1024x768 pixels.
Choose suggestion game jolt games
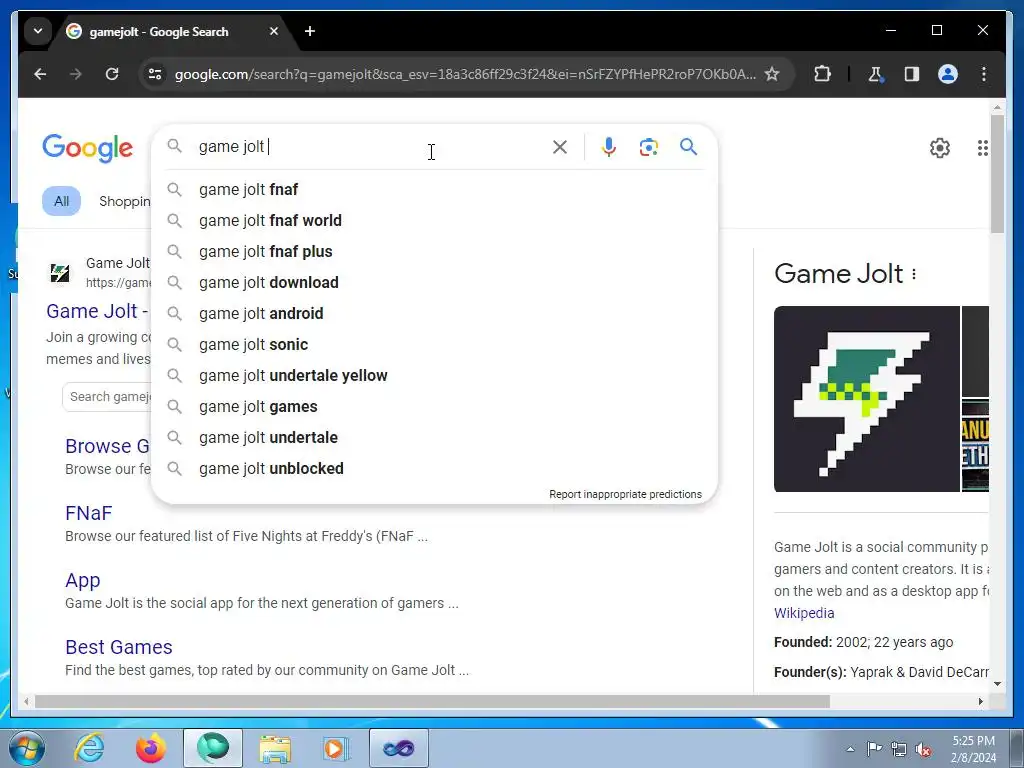click(434, 407)
